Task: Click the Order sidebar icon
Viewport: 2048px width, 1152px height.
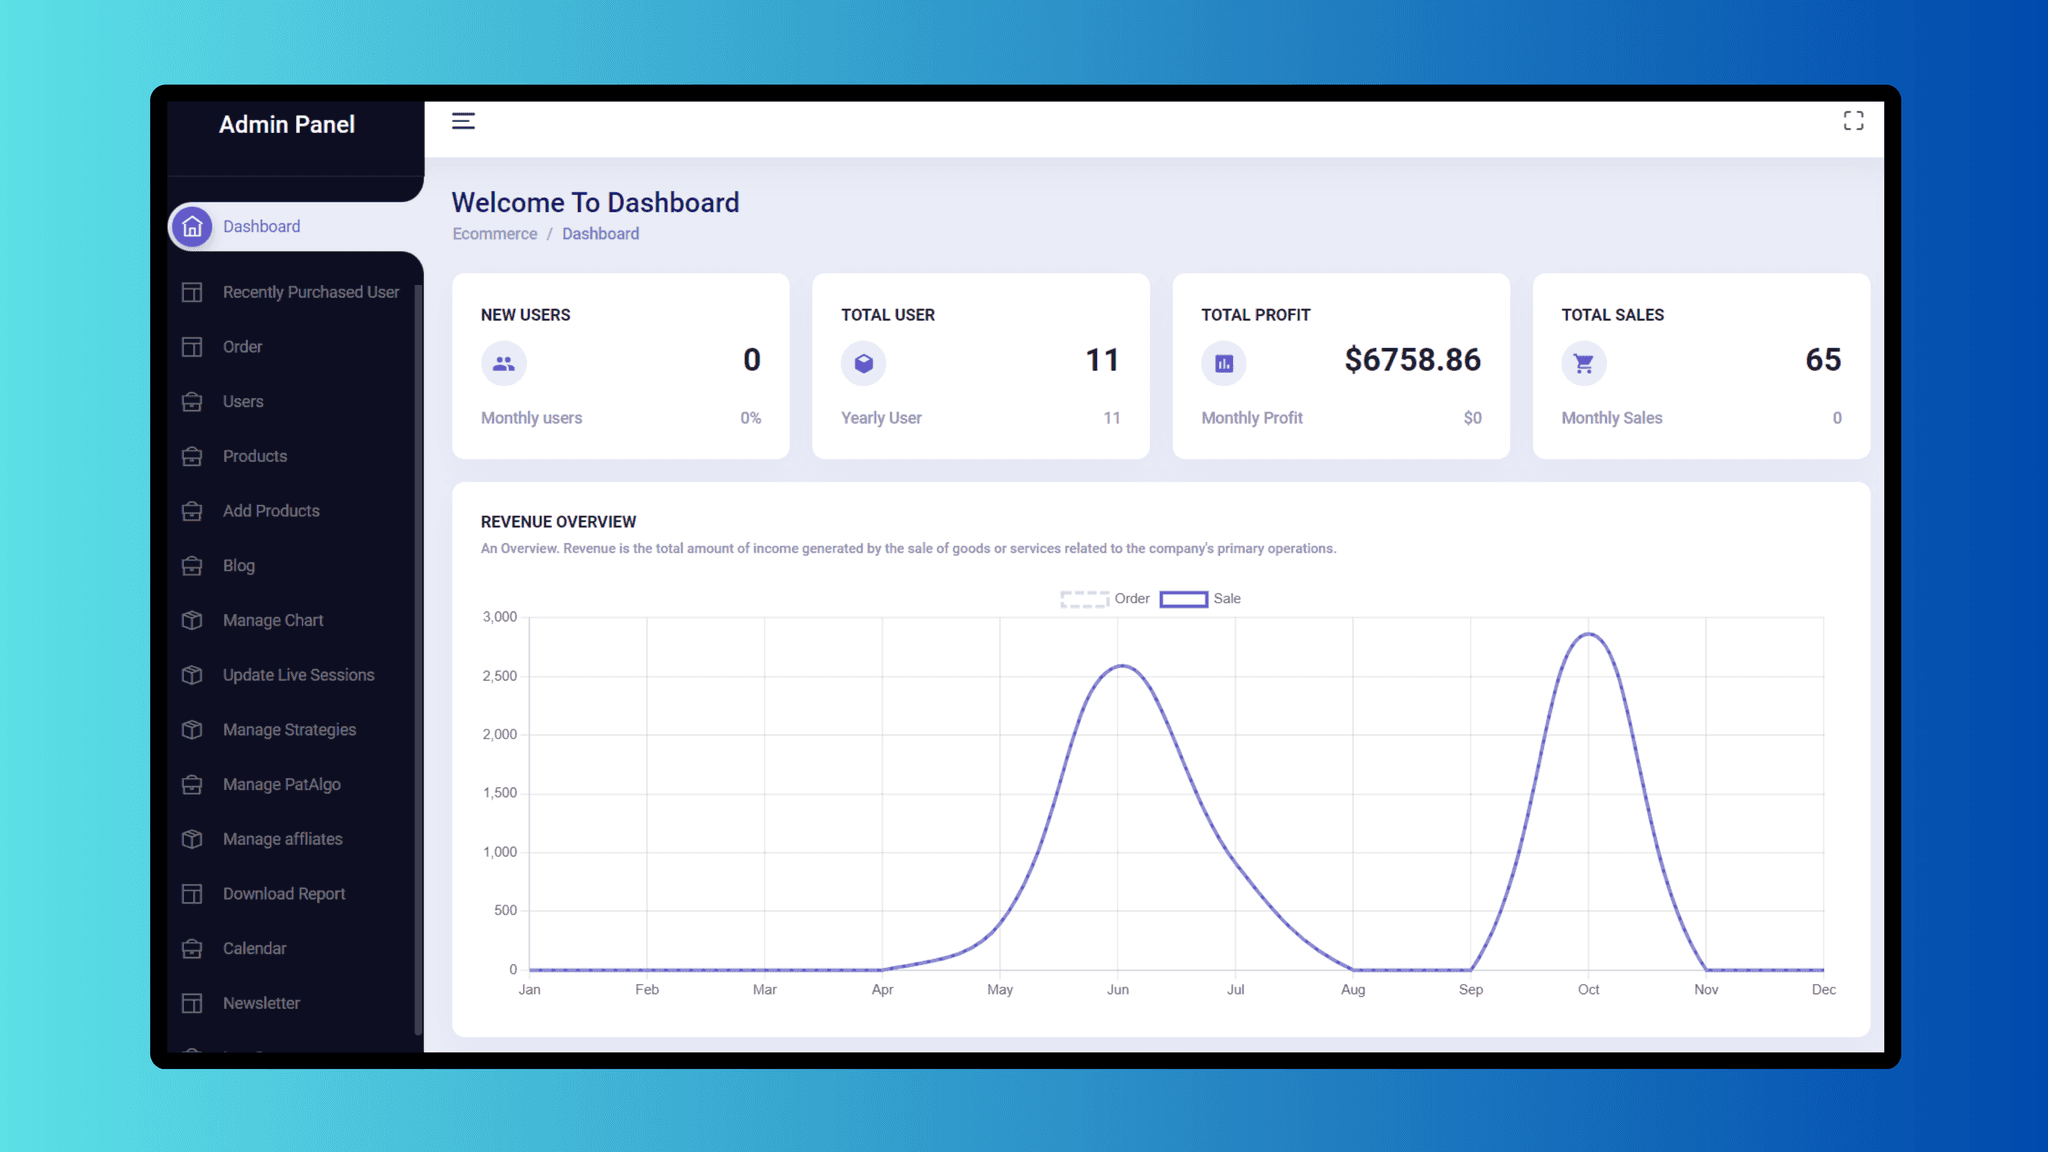Action: coord(192,347)
